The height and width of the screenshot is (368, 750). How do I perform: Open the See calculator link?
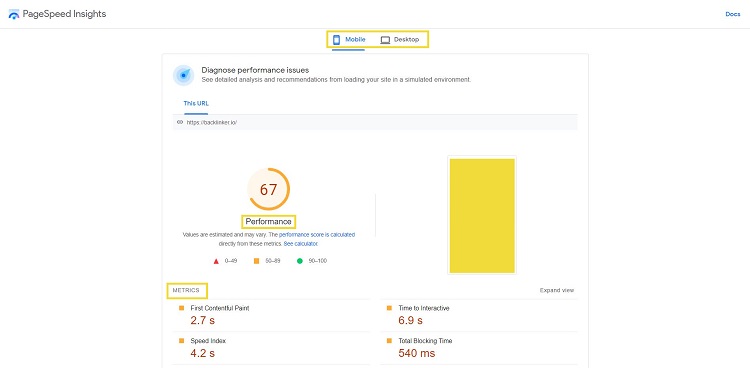tap(300, 244)
